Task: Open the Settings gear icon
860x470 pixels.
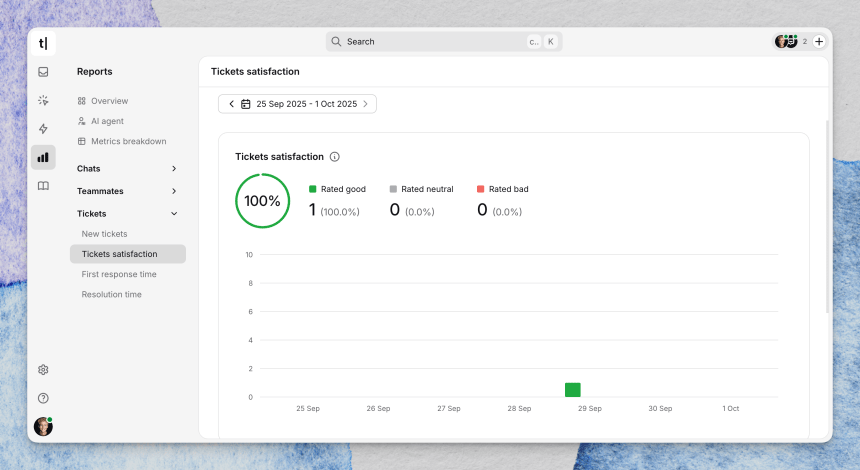Action: pos(43,370)
